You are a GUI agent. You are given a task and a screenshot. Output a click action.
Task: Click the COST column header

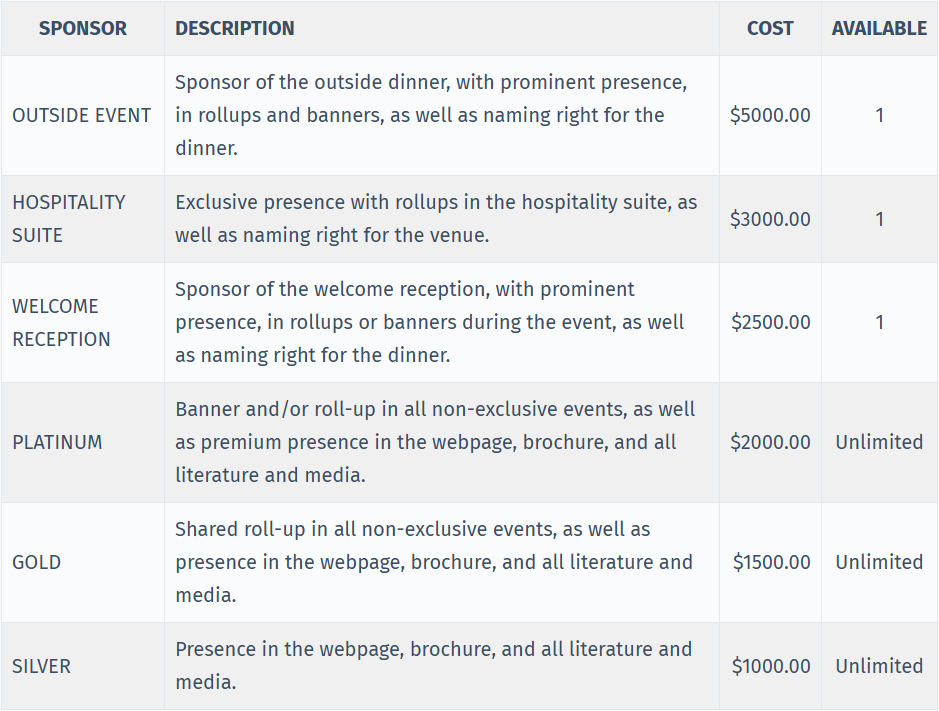(x=770, y=28)
